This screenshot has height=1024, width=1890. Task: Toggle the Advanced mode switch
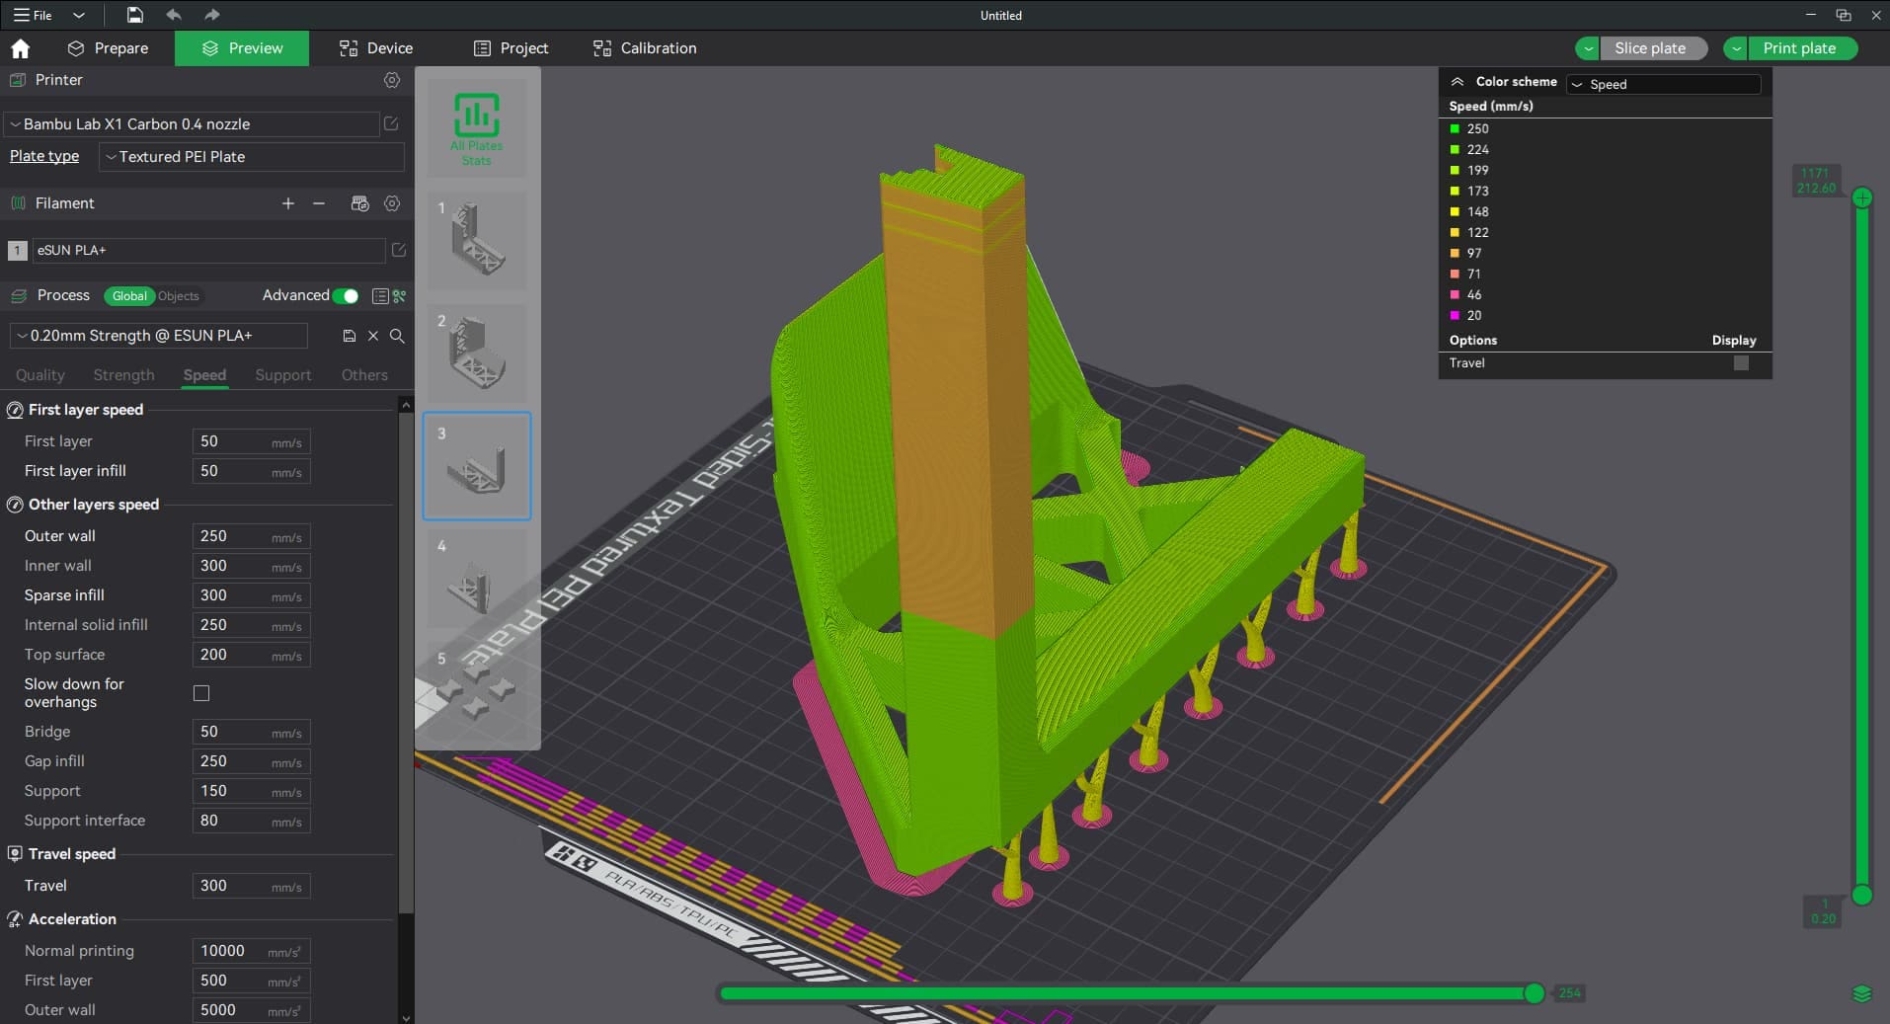(345, 296)
